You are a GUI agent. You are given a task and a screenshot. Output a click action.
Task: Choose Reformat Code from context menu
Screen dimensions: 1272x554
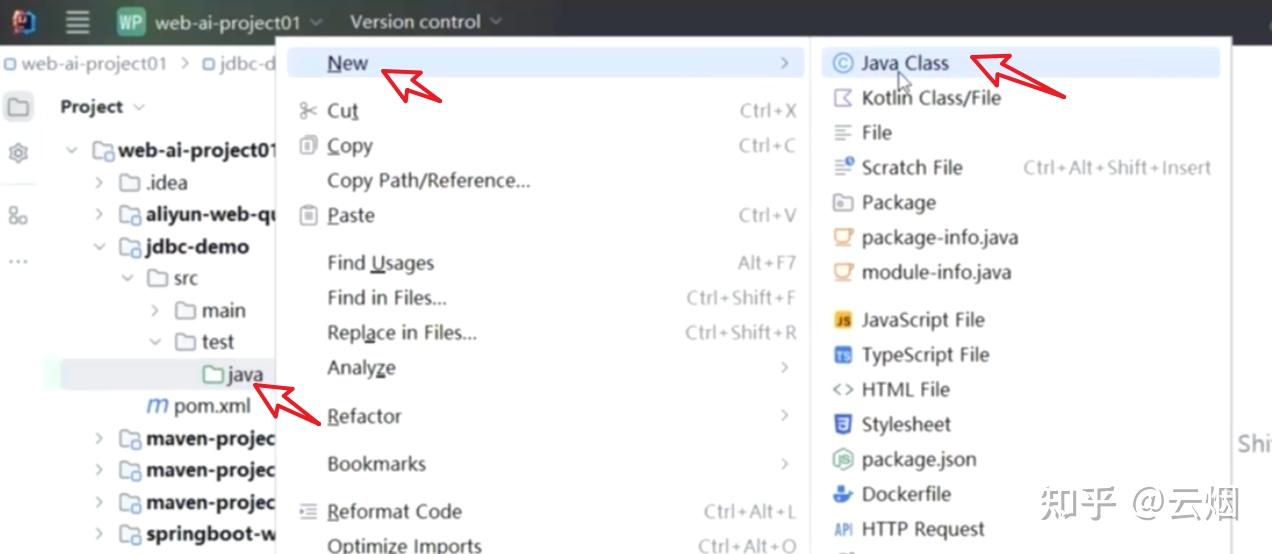click(x=394, y=511)
